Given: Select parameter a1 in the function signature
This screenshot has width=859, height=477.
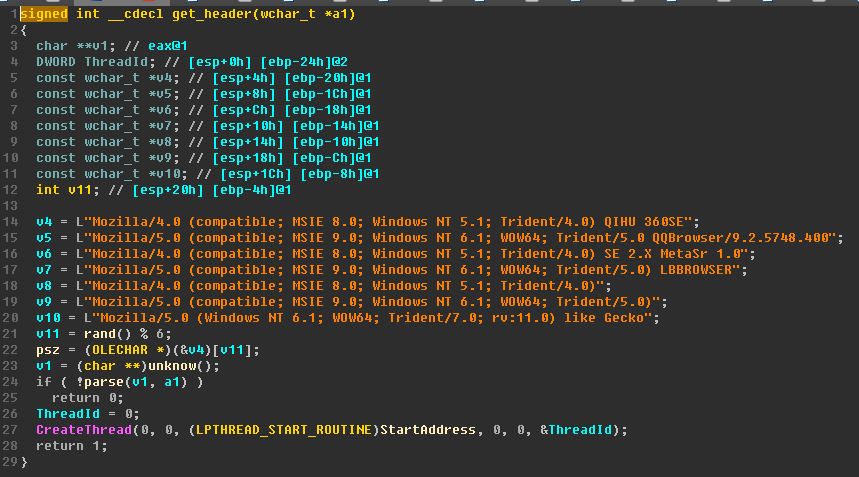Looking at the screenshot, I should pos(340,14).
